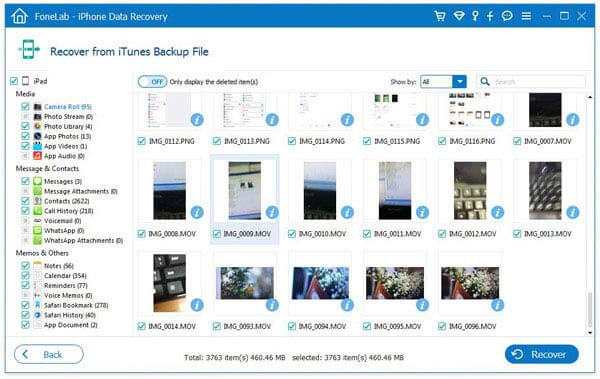Click info icon on IMG_0093.MOV
Screen dimensions: 600x379
click(272, 305)
